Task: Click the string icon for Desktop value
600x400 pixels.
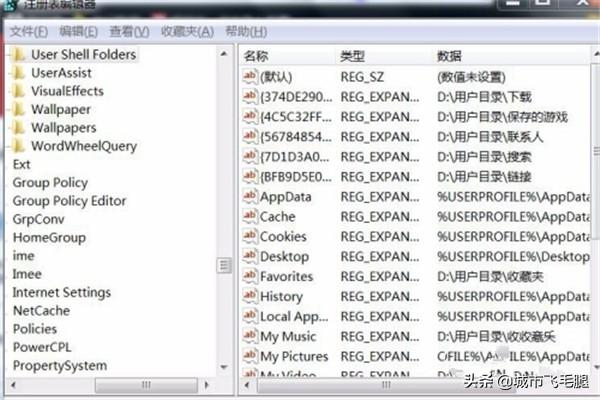Action: point(249,256)
